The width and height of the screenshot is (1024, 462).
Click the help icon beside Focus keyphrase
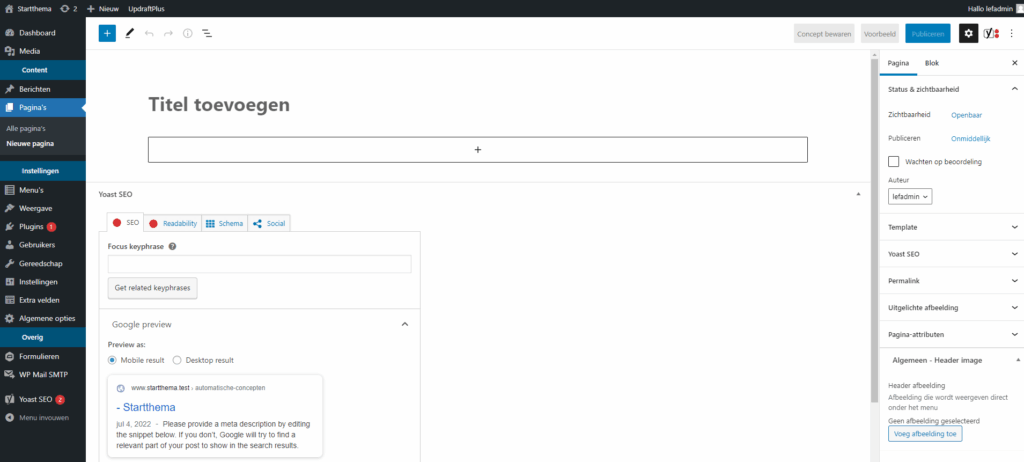[x=173, y=246]
